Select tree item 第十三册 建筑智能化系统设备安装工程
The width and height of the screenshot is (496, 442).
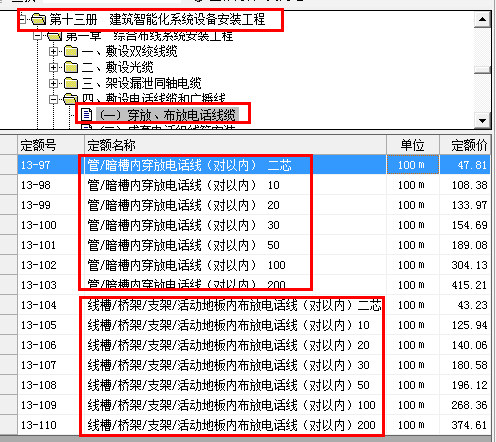[x=157, y=20]
